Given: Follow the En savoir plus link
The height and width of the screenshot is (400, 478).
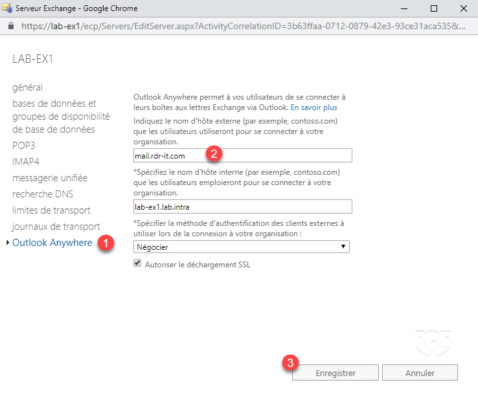Looking at the screenshot, I should tap(314, 107).
